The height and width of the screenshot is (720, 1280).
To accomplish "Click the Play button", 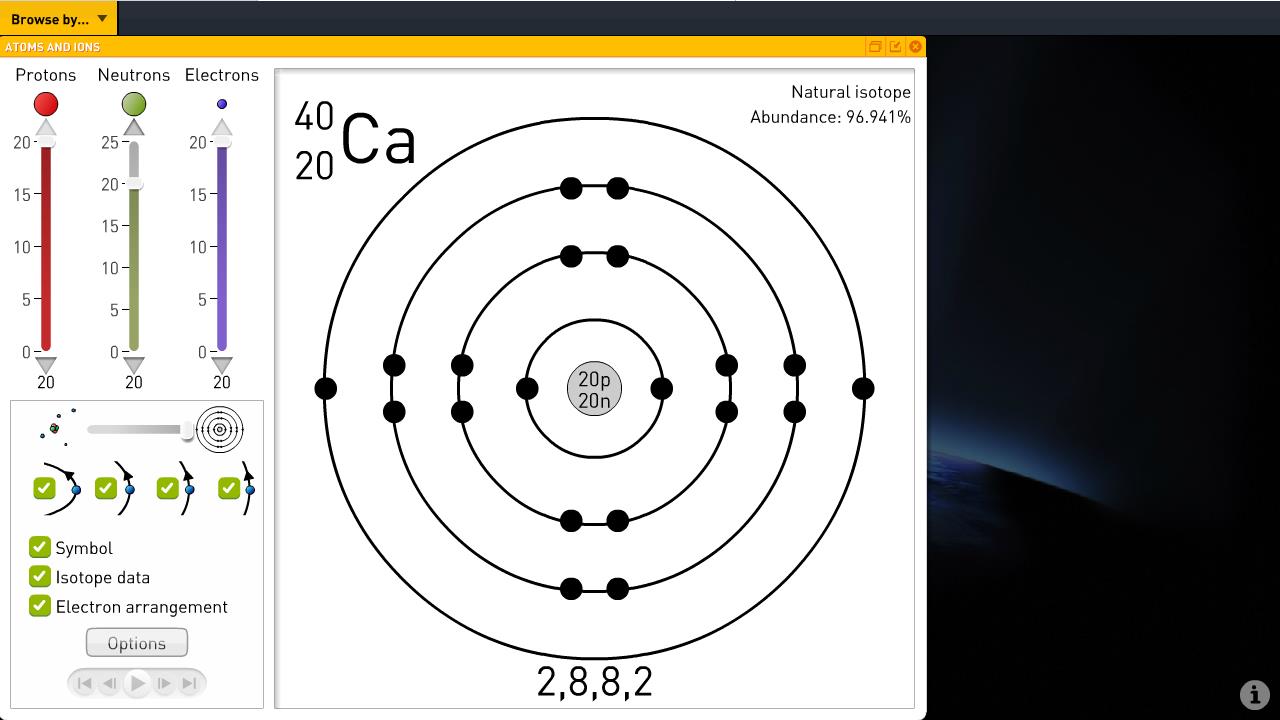I will point(137,683).
